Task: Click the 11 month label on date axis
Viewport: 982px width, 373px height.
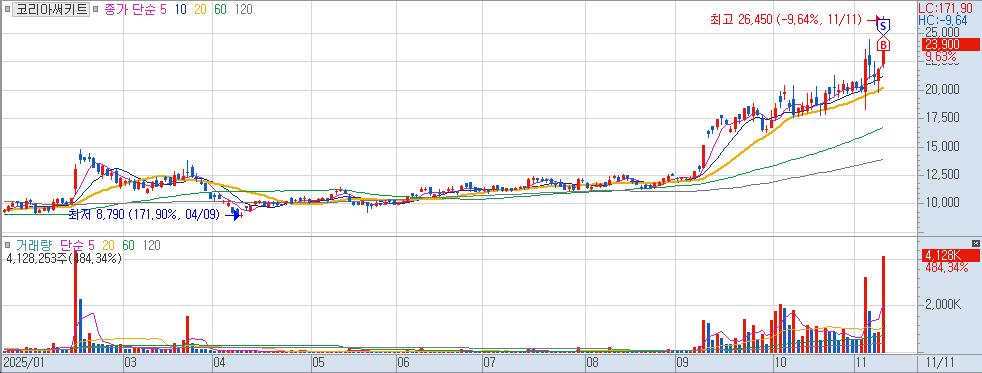Action: coord(861,363)
